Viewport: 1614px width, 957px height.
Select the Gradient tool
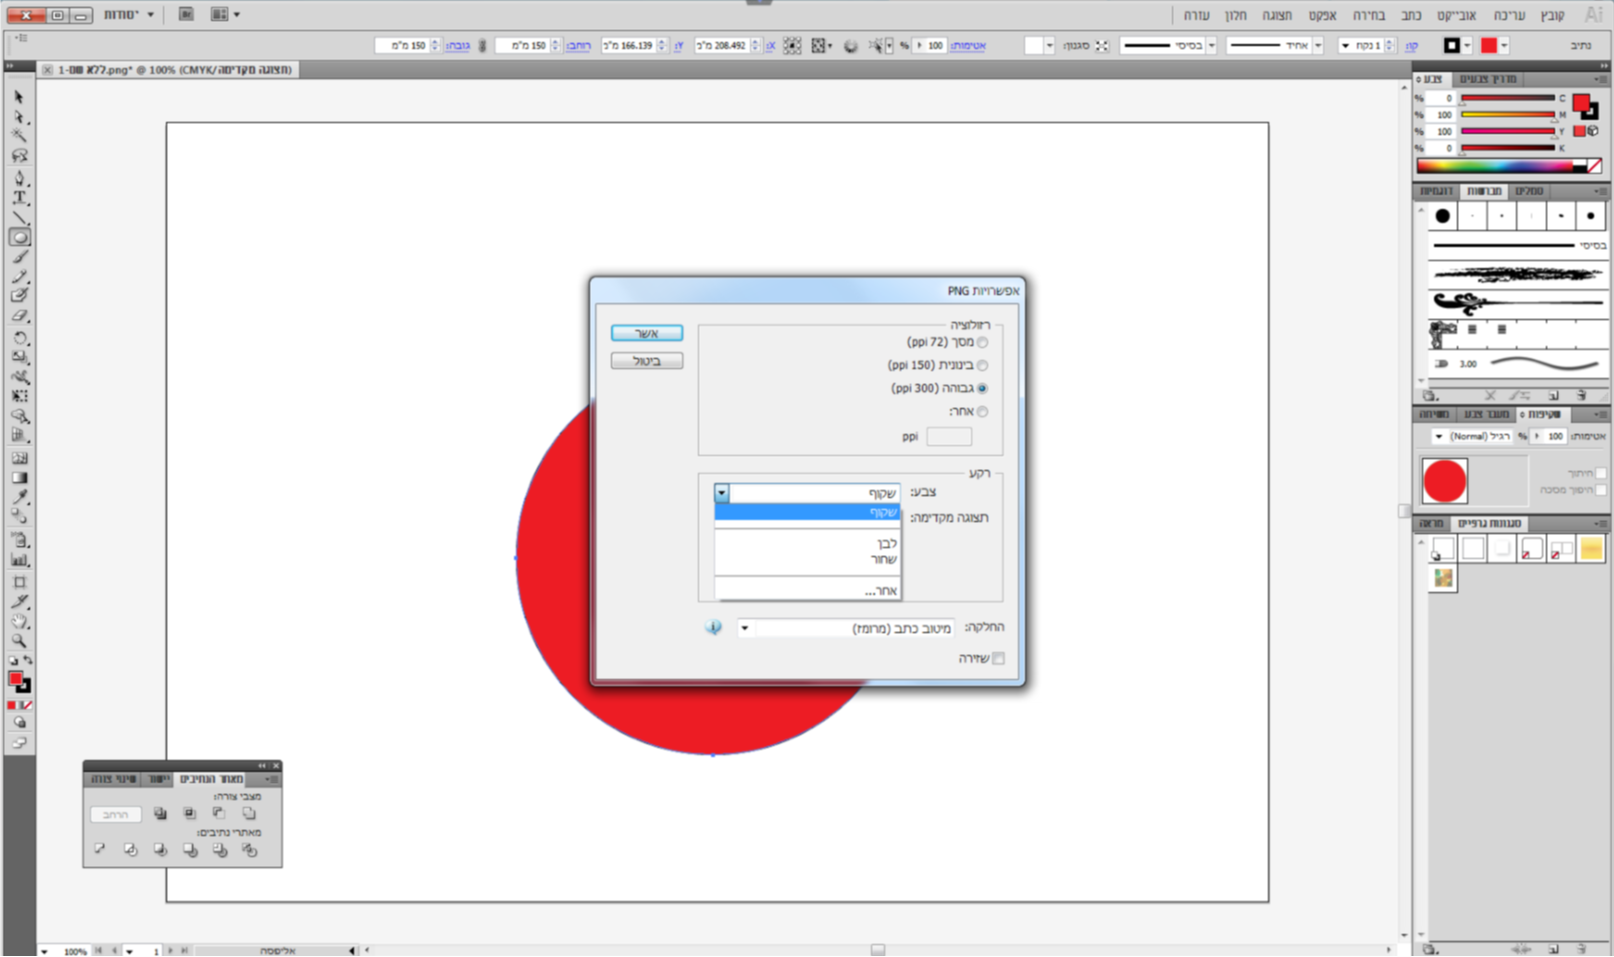pyautogui.click(x=19, y=478)
